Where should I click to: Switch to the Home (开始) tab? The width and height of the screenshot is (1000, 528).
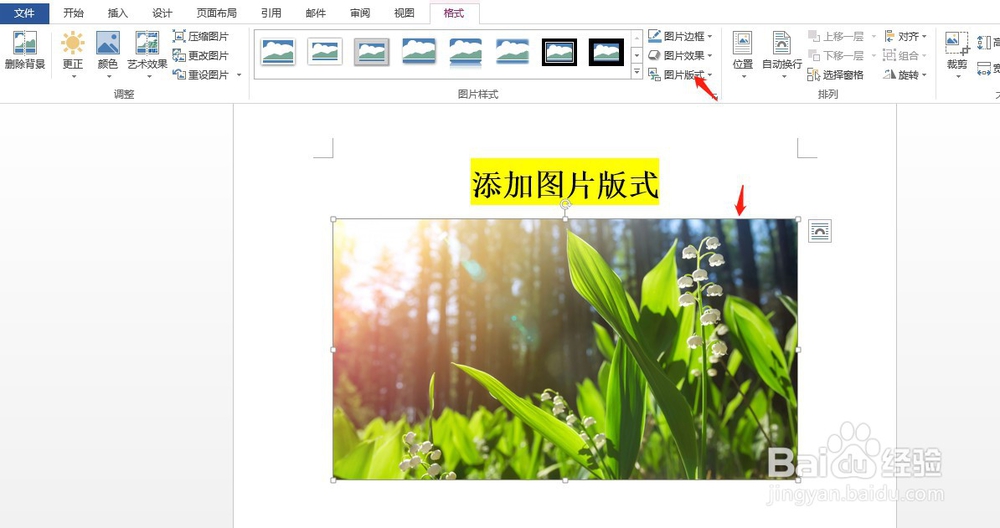[x=73, y=13]
